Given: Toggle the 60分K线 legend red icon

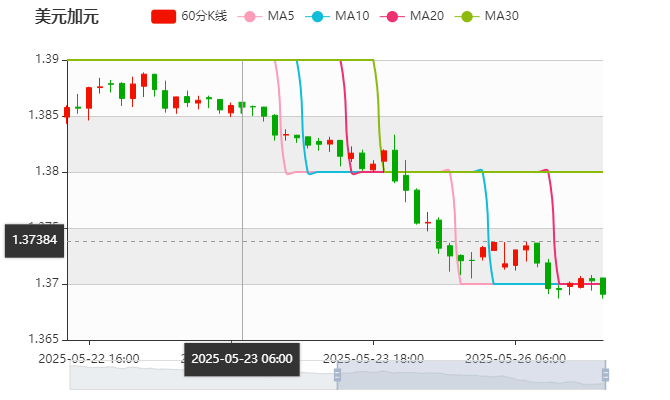Looking at the screenshot, I should click(164, 17).
